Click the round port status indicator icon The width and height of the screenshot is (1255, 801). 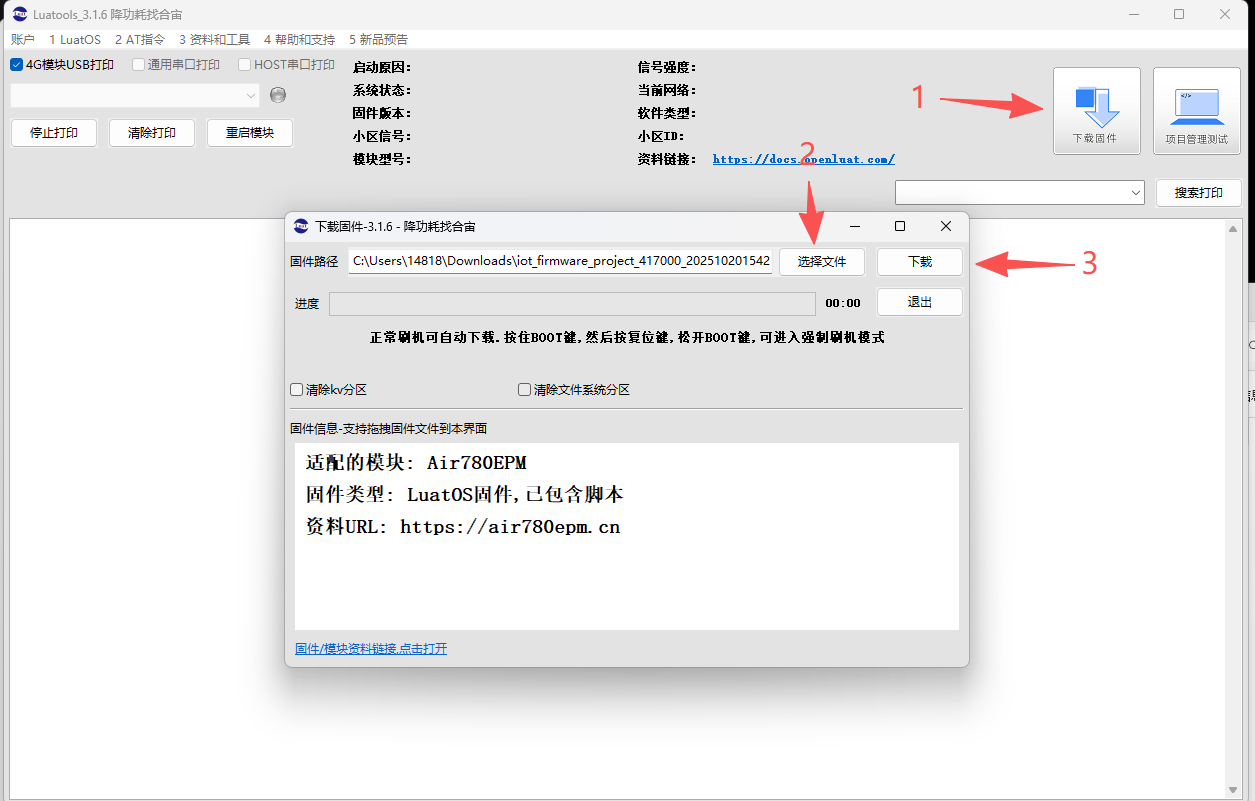tap(278, 95)
